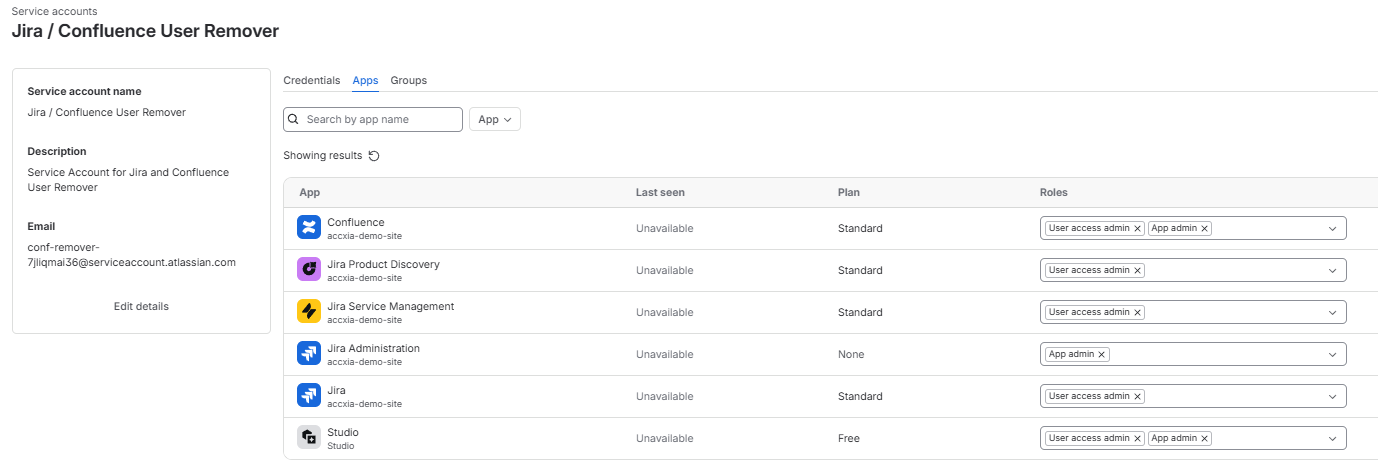The image size is (1378, 466).
Task: Remove User access admin from Jira Product Discovery
Action: coord(1137,270)
